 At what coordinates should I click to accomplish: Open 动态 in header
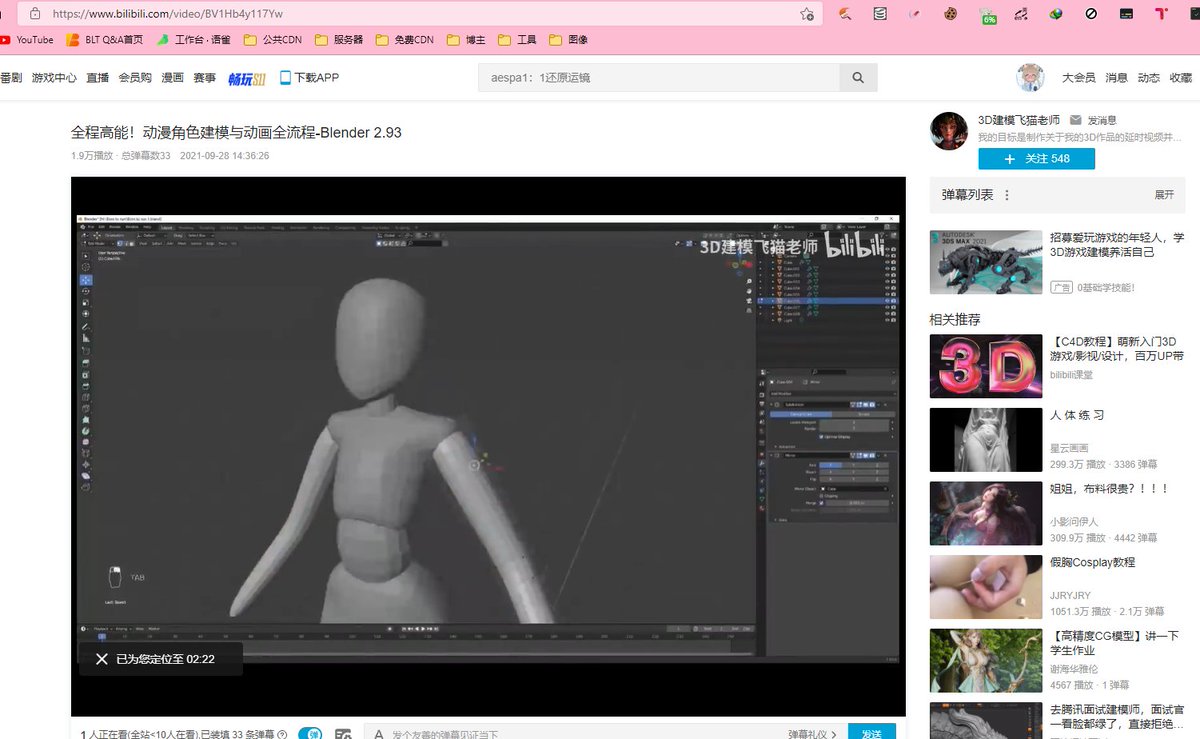pyautogui.click(x=1148, y=78)
